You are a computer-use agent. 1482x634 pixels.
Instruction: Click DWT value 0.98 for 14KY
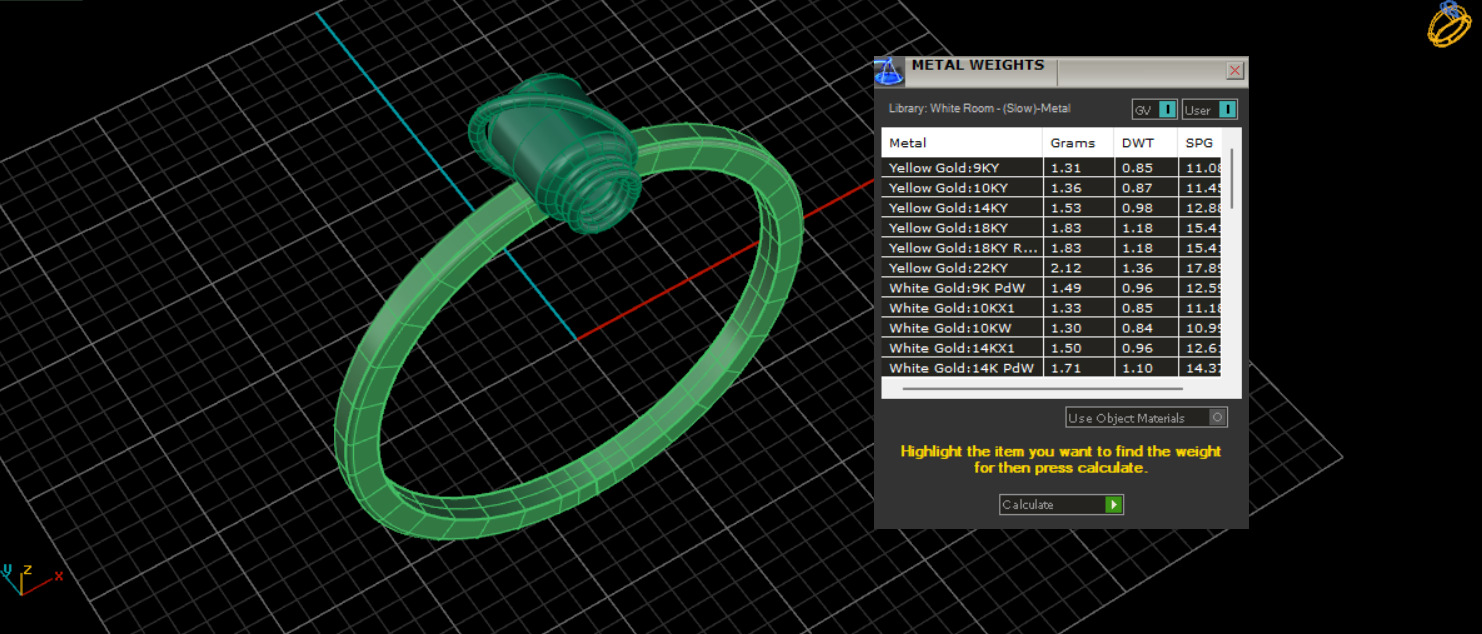[x=1137, y=208]
